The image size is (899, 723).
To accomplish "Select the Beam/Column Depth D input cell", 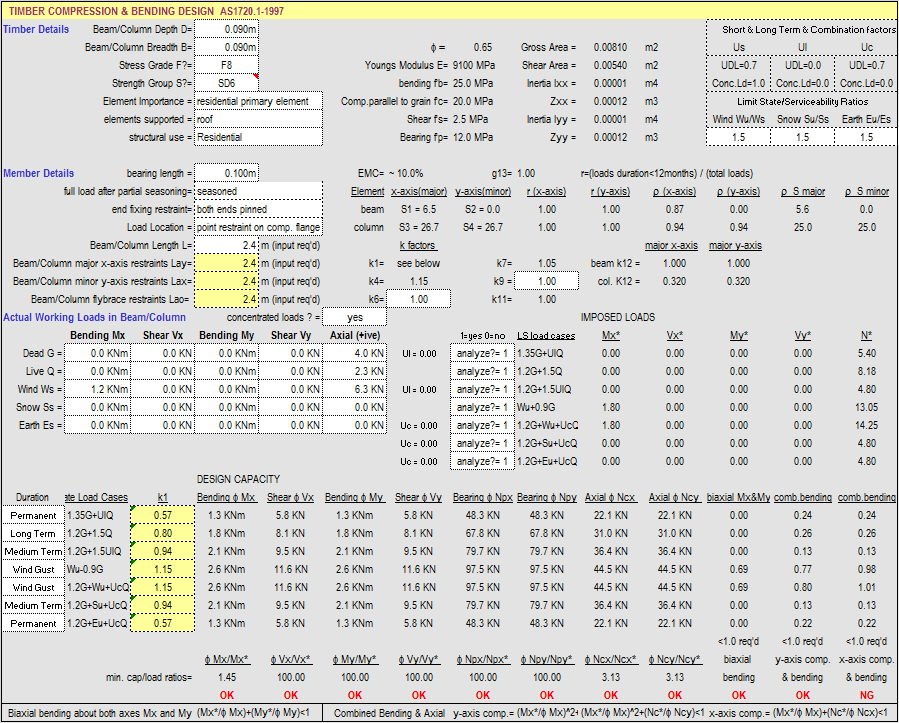I will pos(226,29).
